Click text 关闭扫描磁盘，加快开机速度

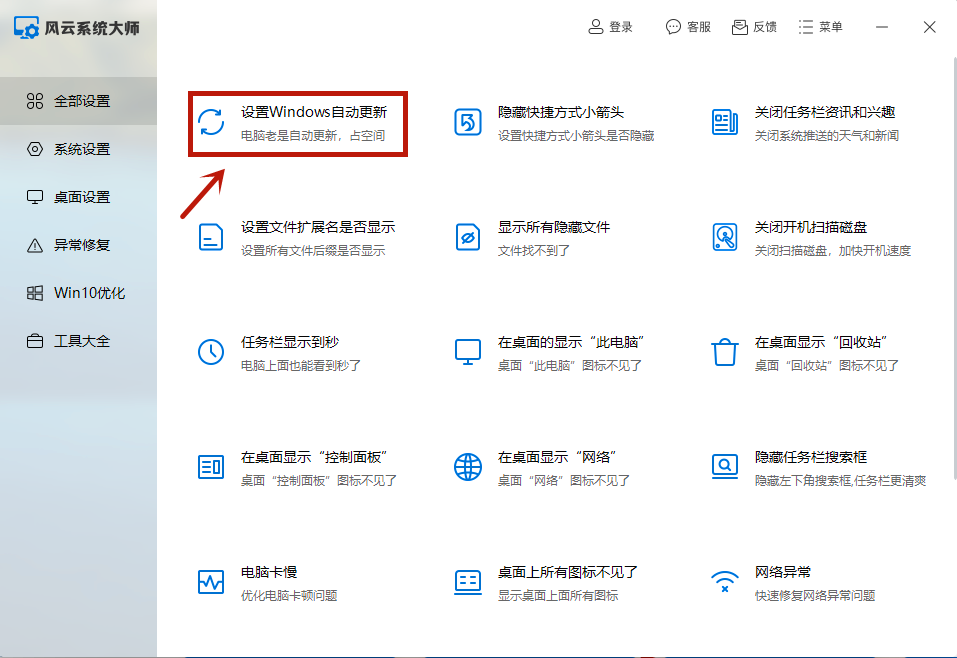tap(833, 250)
